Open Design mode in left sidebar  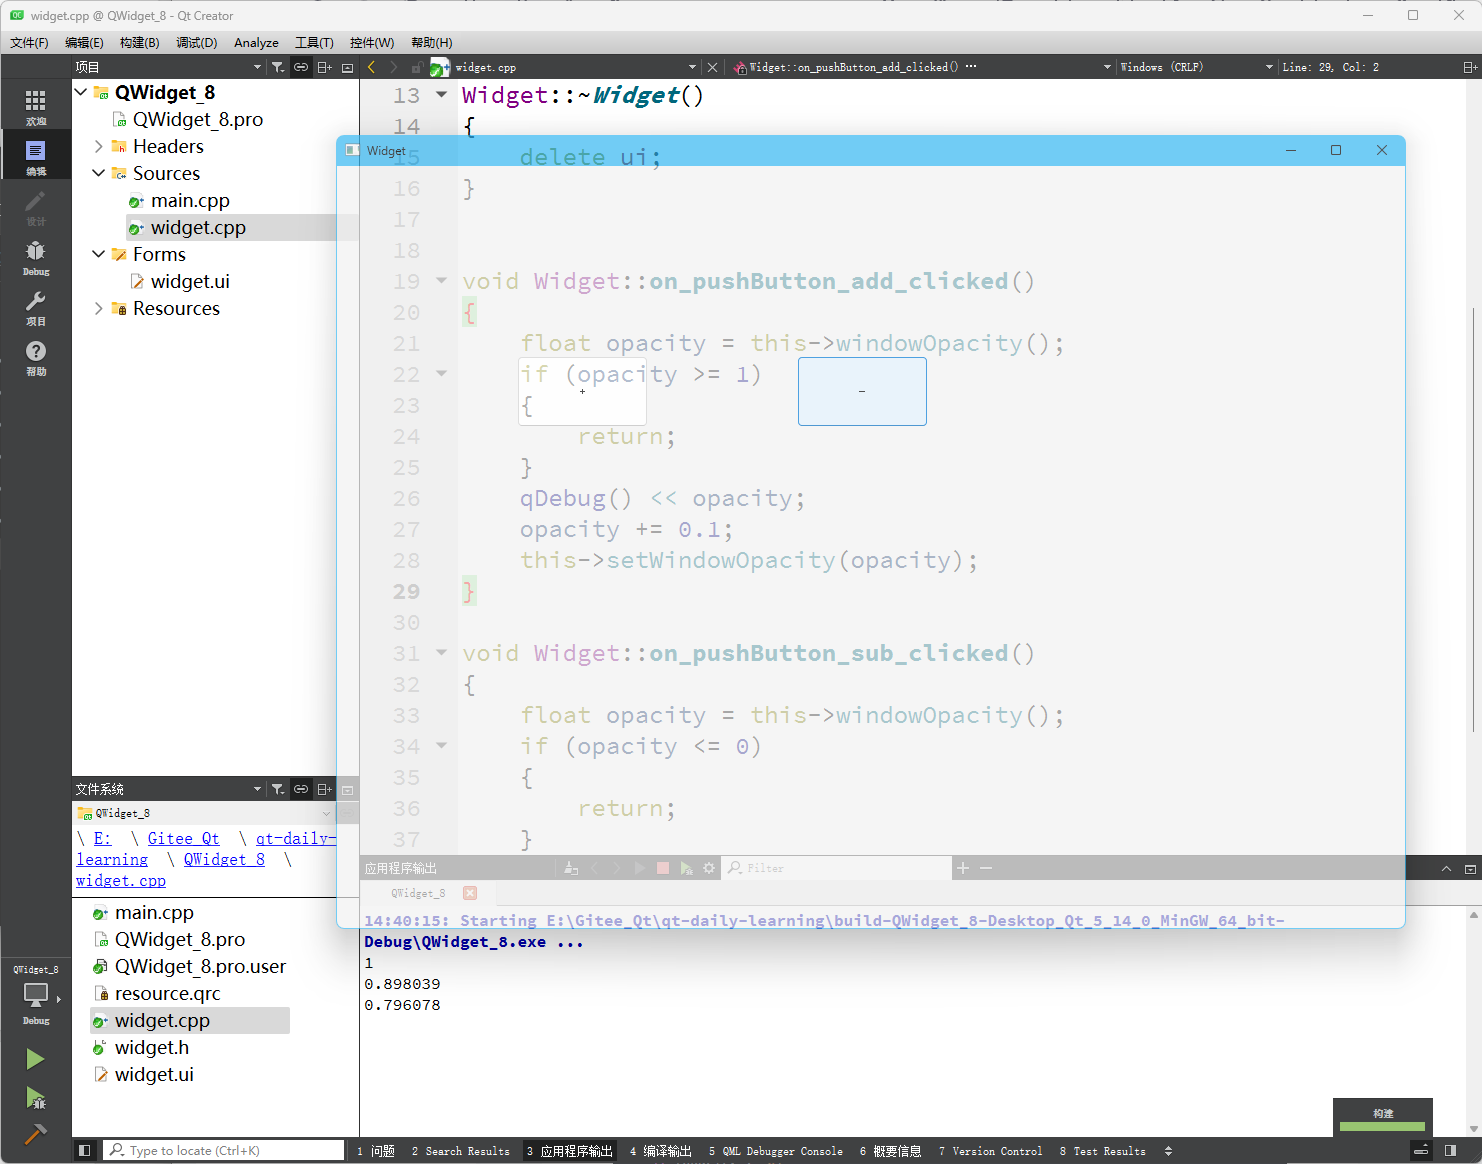tap(35, 206)
